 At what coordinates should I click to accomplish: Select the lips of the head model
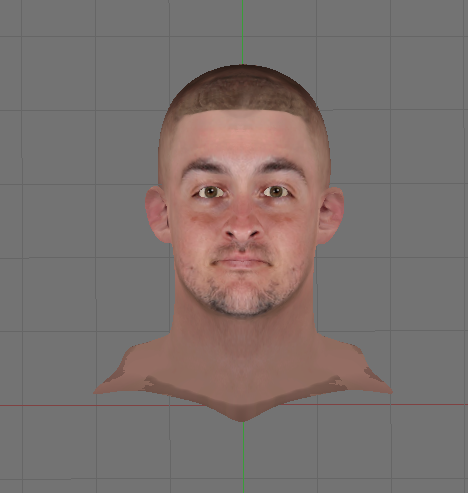tap(241, 262)
